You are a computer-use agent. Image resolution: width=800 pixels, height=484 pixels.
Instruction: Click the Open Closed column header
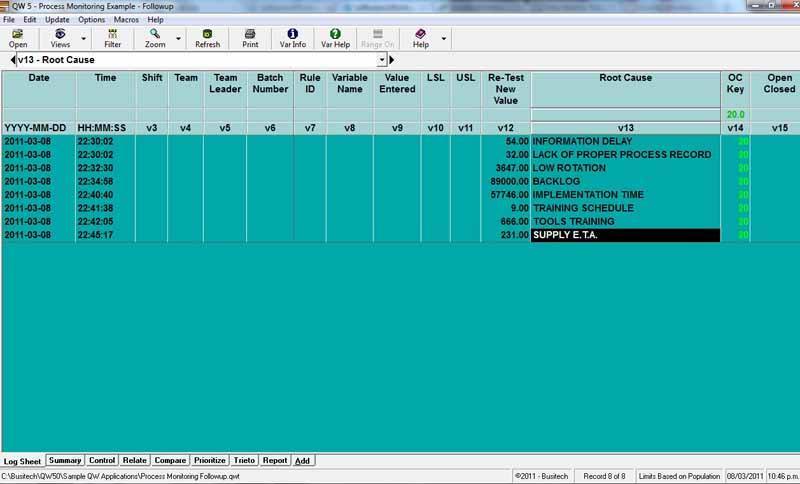(776, 89)
